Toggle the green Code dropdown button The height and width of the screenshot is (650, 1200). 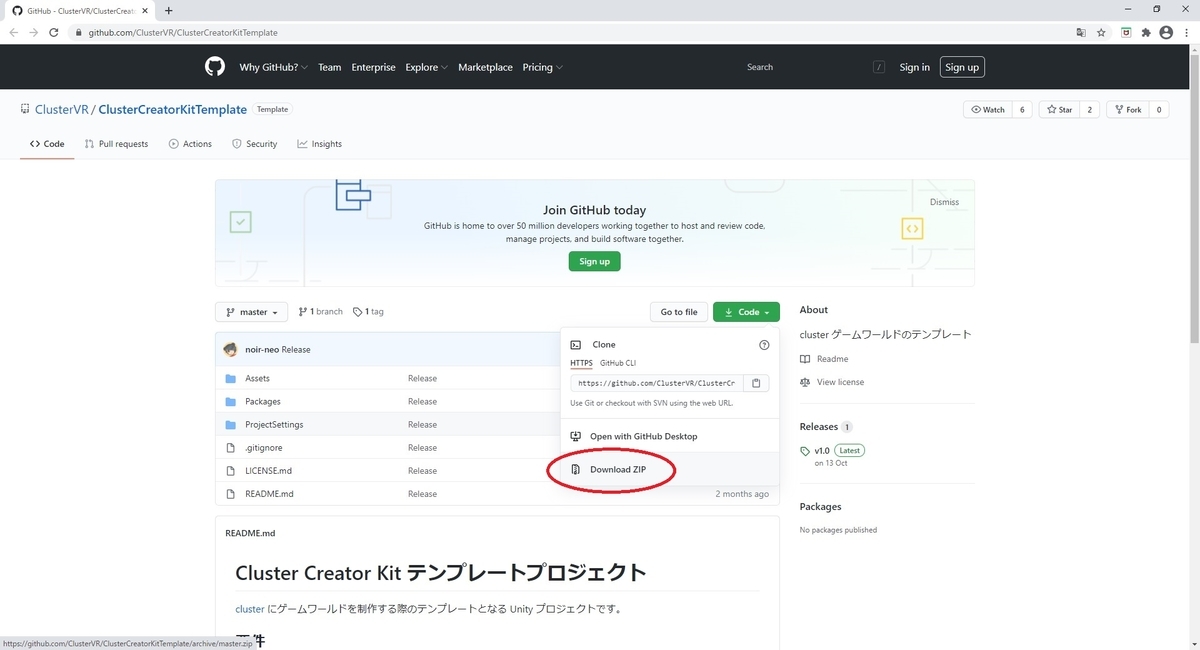point(746,312)
